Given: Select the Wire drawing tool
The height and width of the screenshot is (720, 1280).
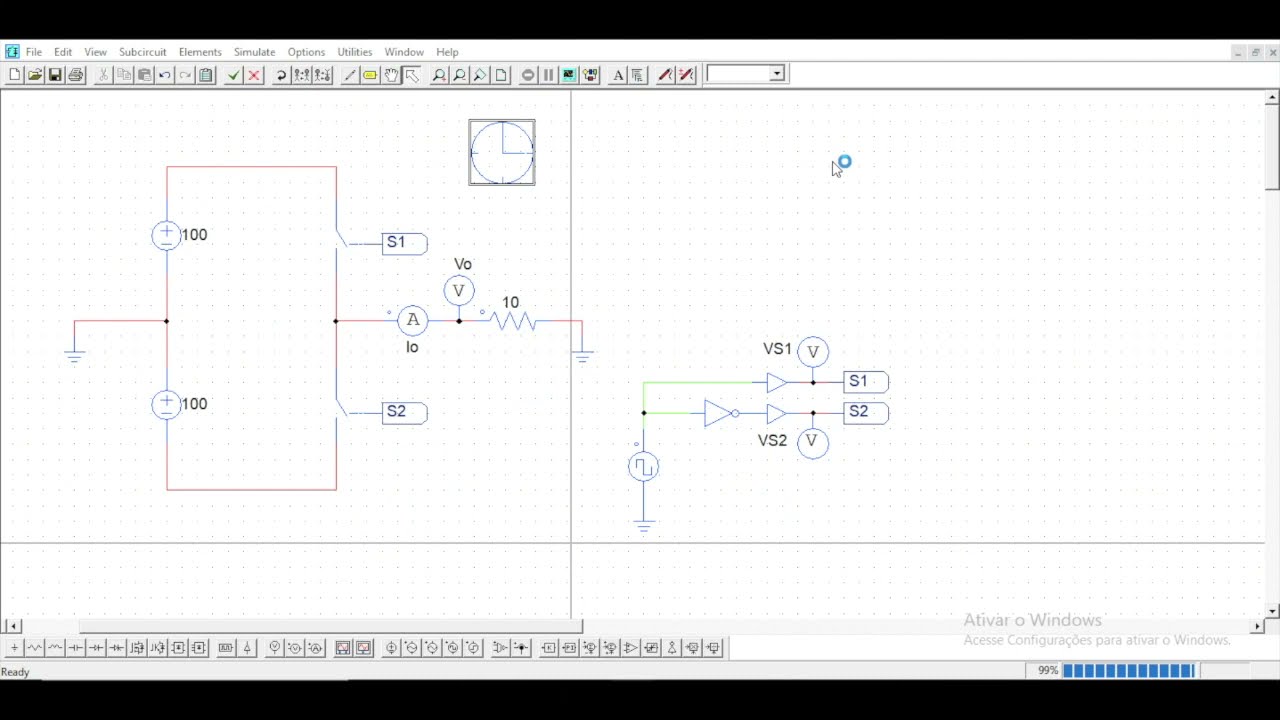Looking at the screenshot, I should (349, 75).
